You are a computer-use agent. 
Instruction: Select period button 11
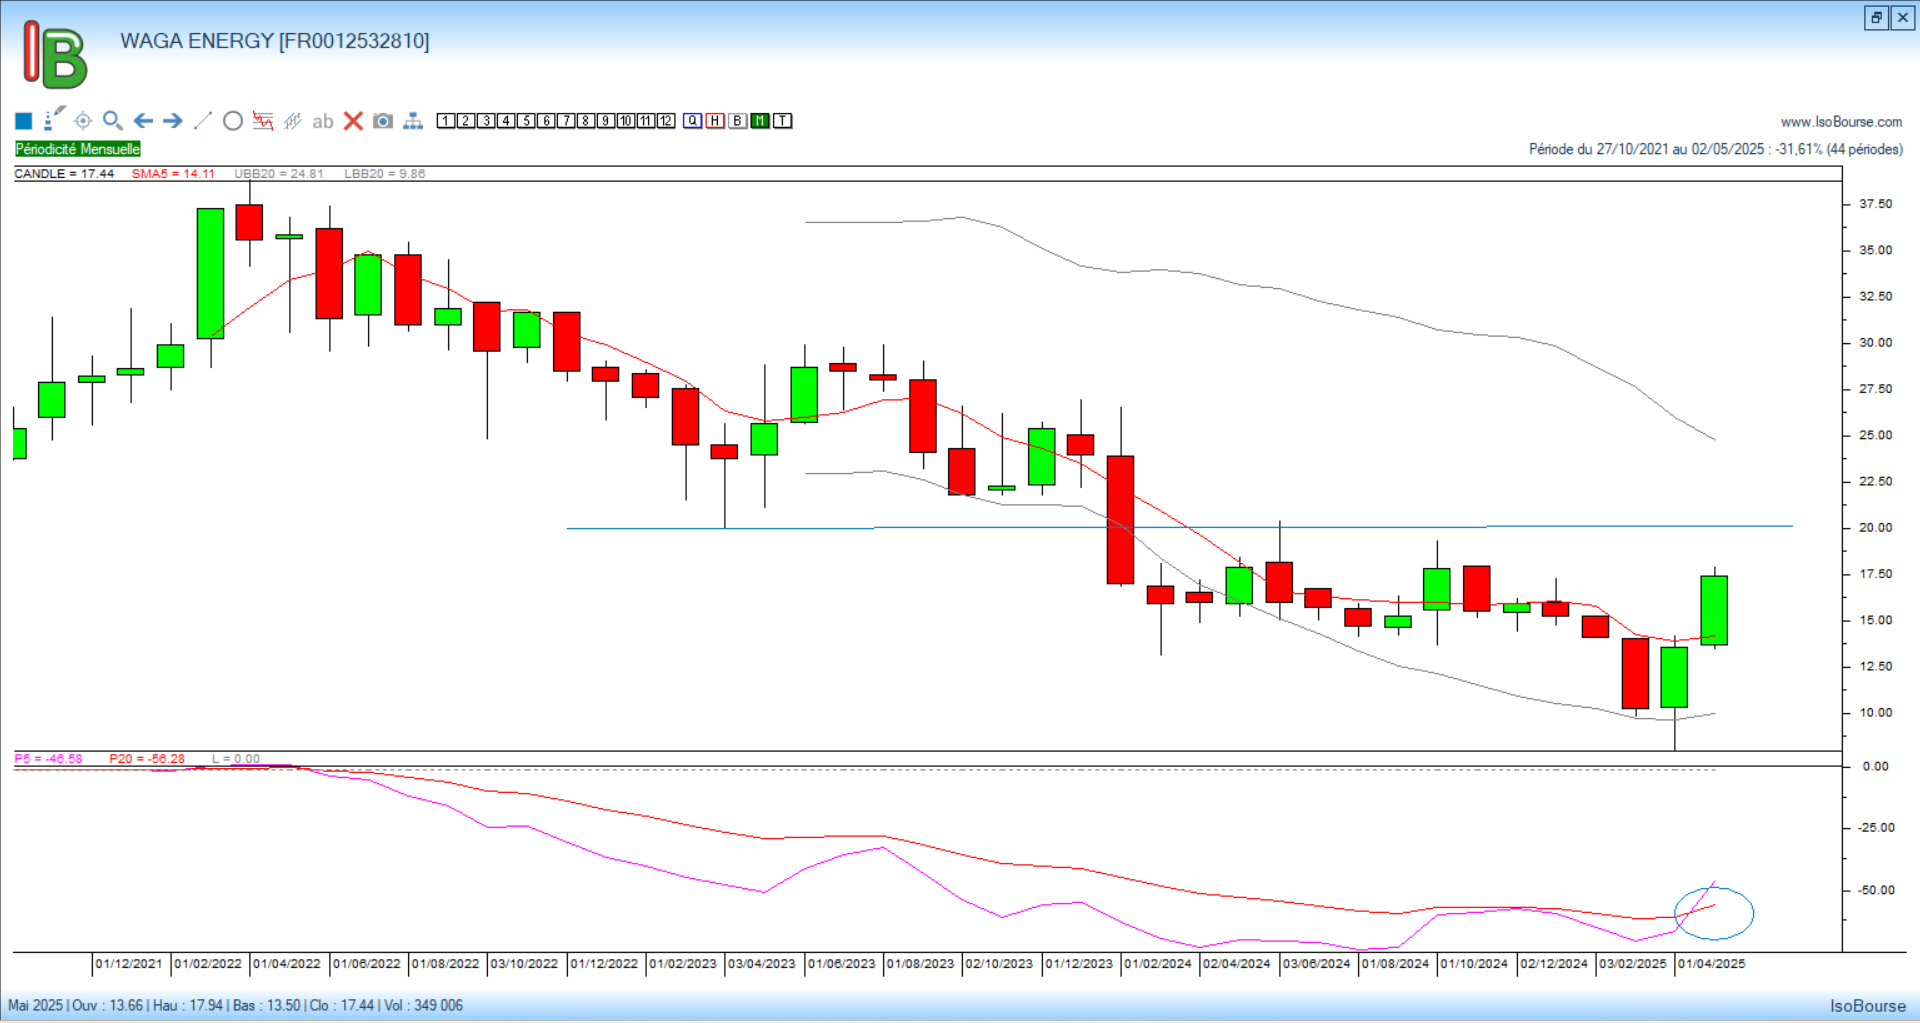tap(646, 121)
